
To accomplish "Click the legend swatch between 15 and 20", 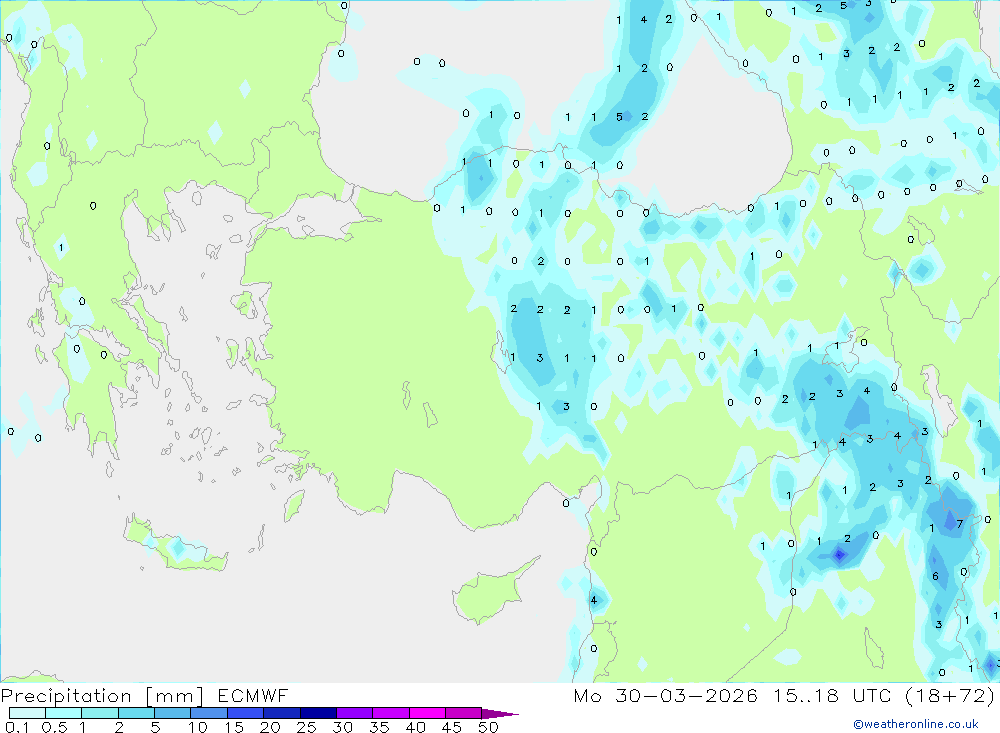I will click(x=246, y=713).
